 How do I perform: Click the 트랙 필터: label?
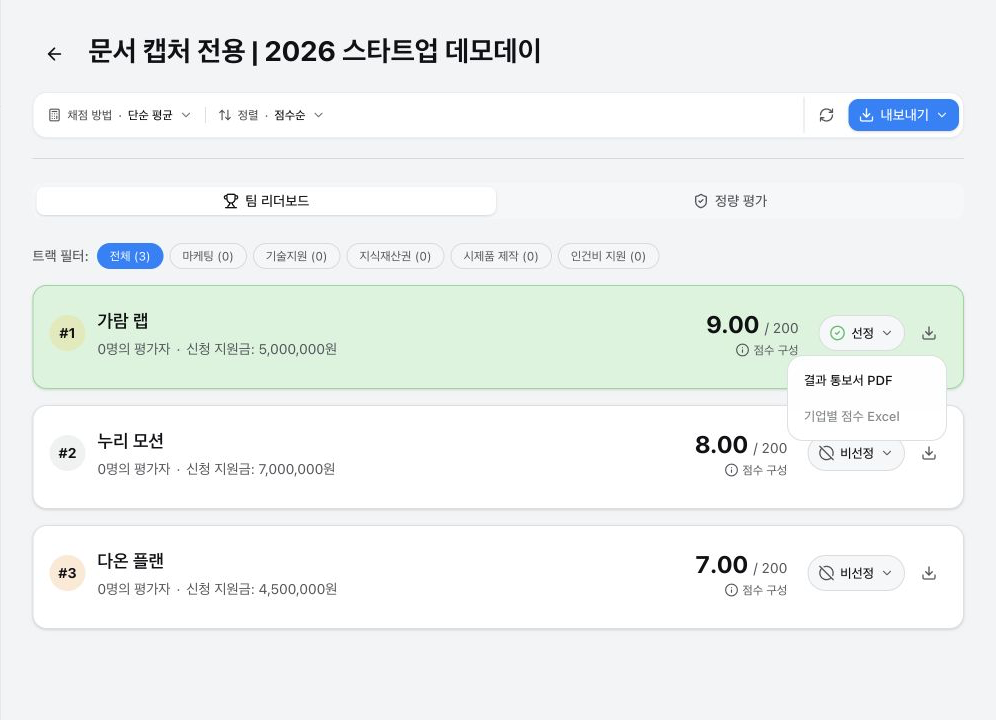[60, 256]
